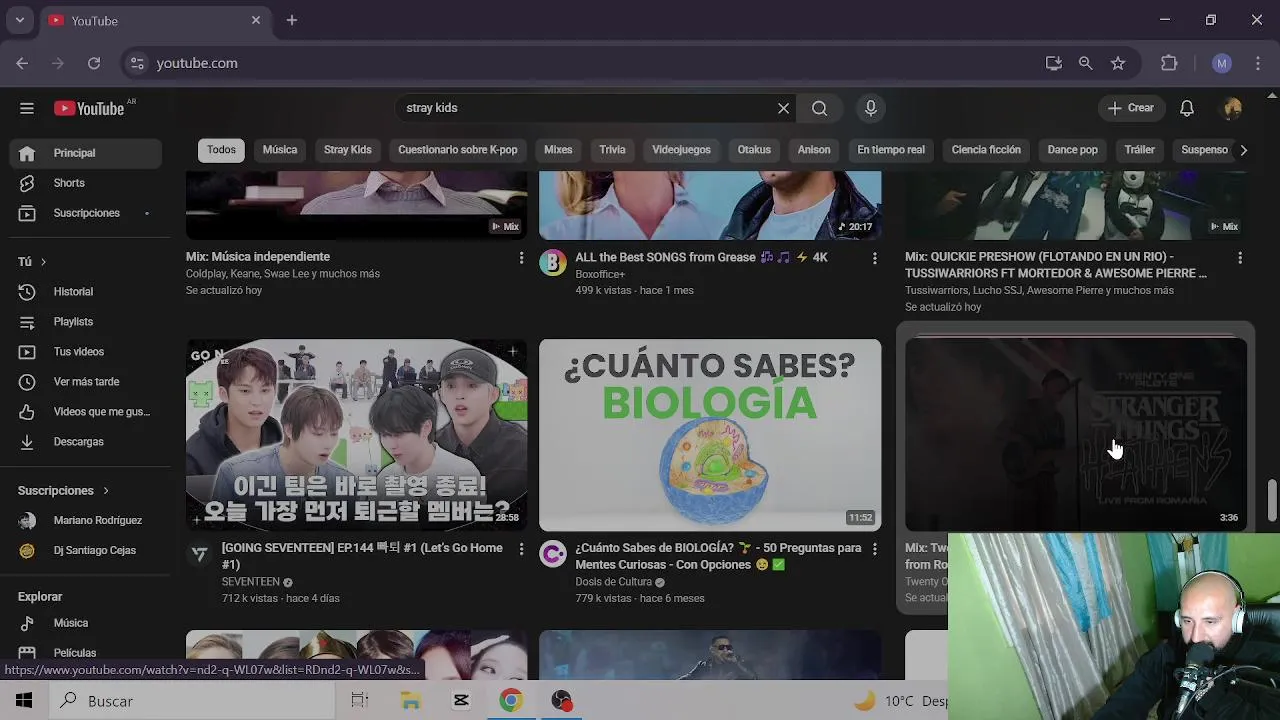Open Ver más tarde list
Image resolution: width=1280 pixels, height=720 pixels.
(85, 382)
